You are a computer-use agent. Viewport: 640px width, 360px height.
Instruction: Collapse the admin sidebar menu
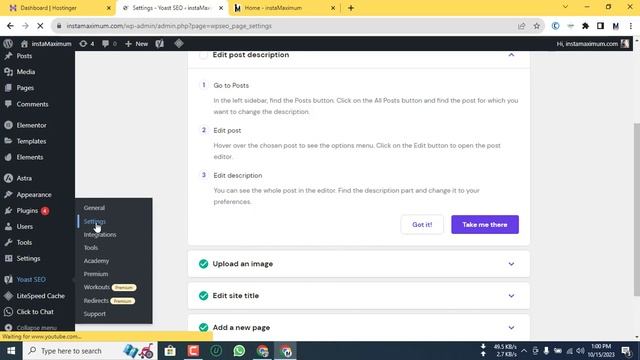37,327
